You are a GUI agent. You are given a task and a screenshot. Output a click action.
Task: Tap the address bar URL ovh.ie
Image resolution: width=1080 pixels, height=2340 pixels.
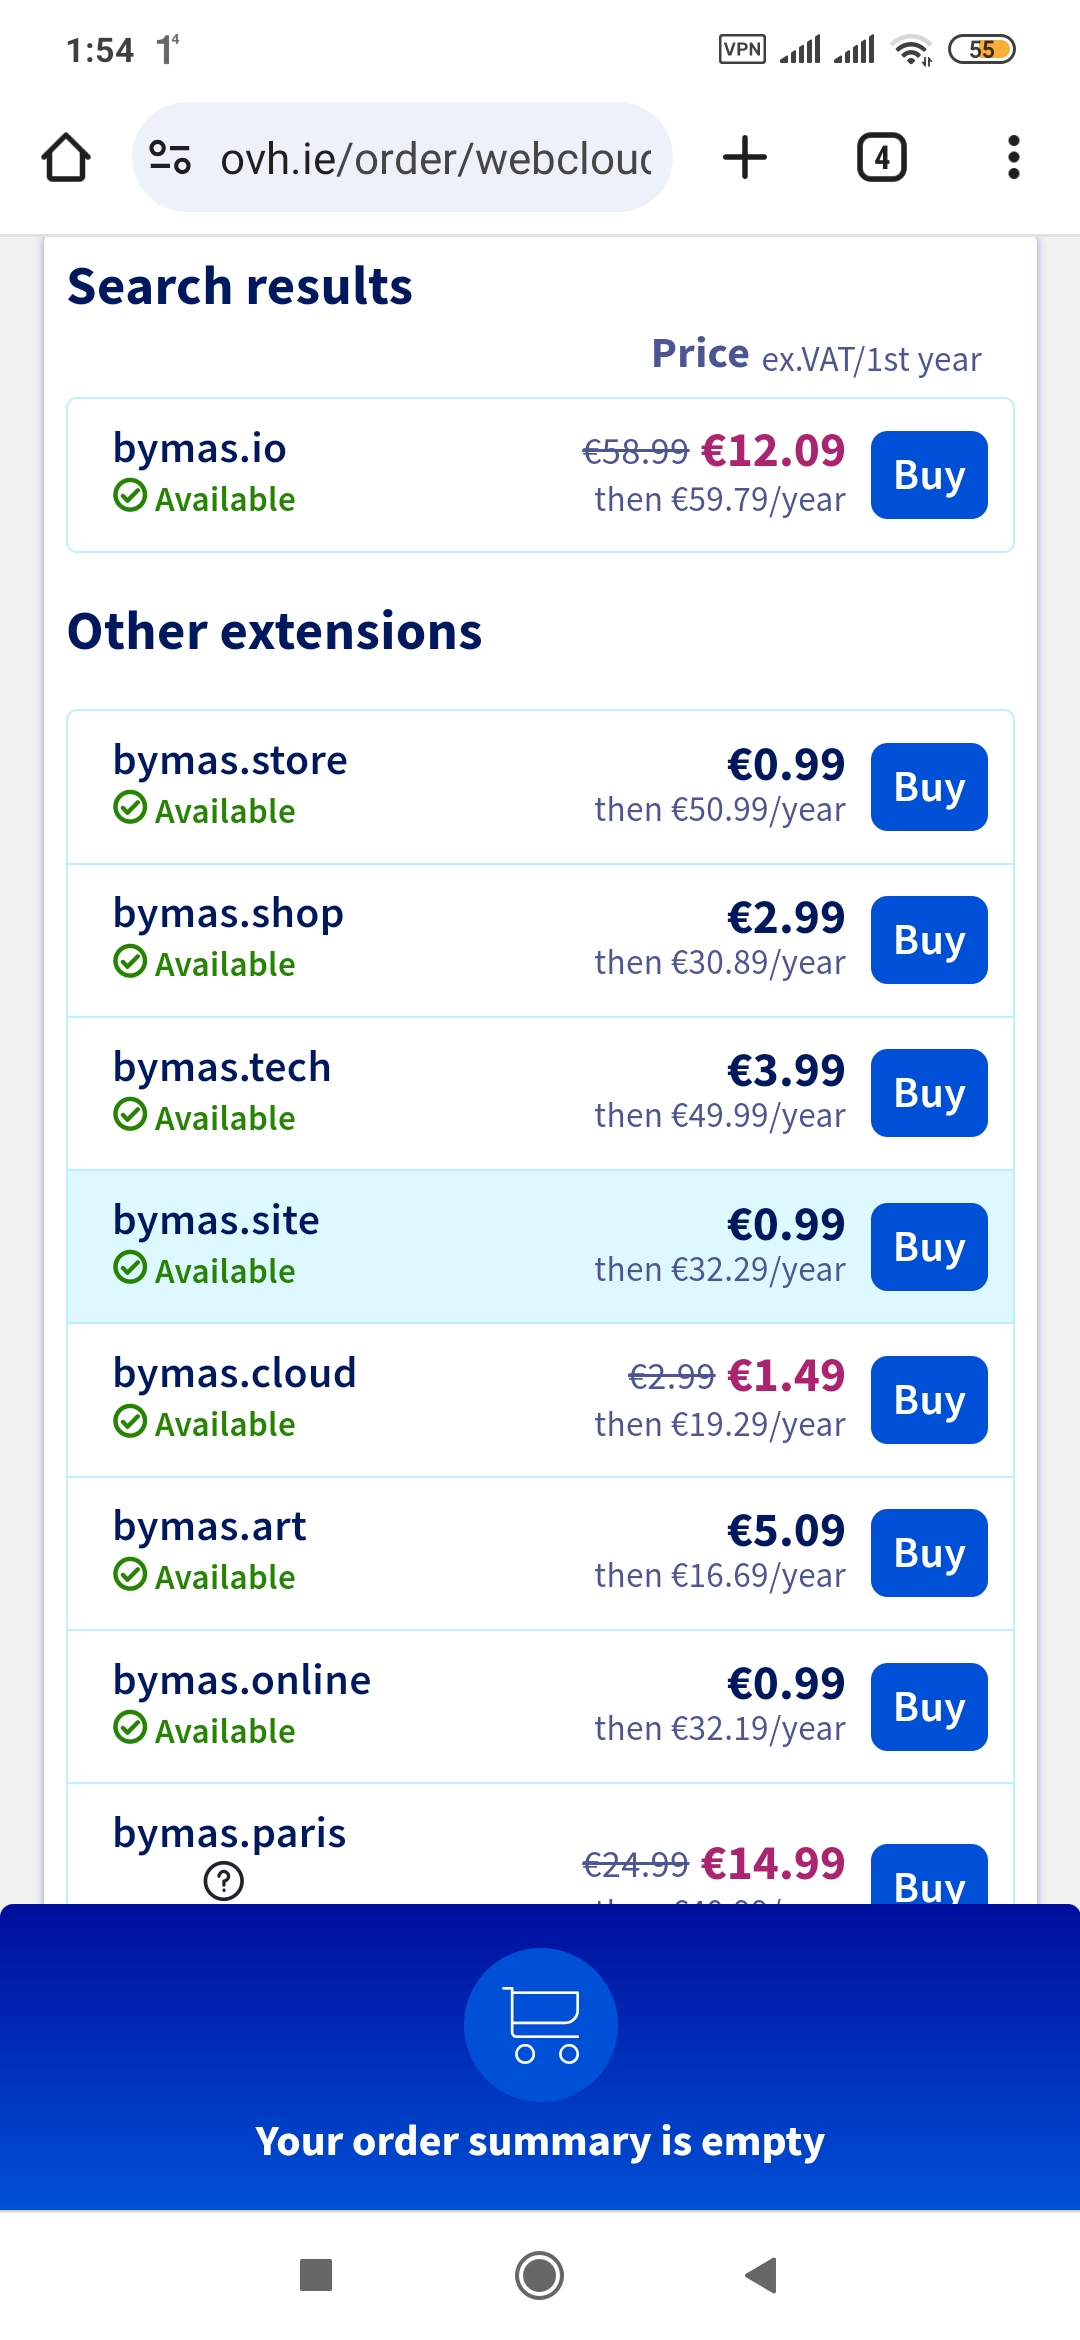pos(436,159)
